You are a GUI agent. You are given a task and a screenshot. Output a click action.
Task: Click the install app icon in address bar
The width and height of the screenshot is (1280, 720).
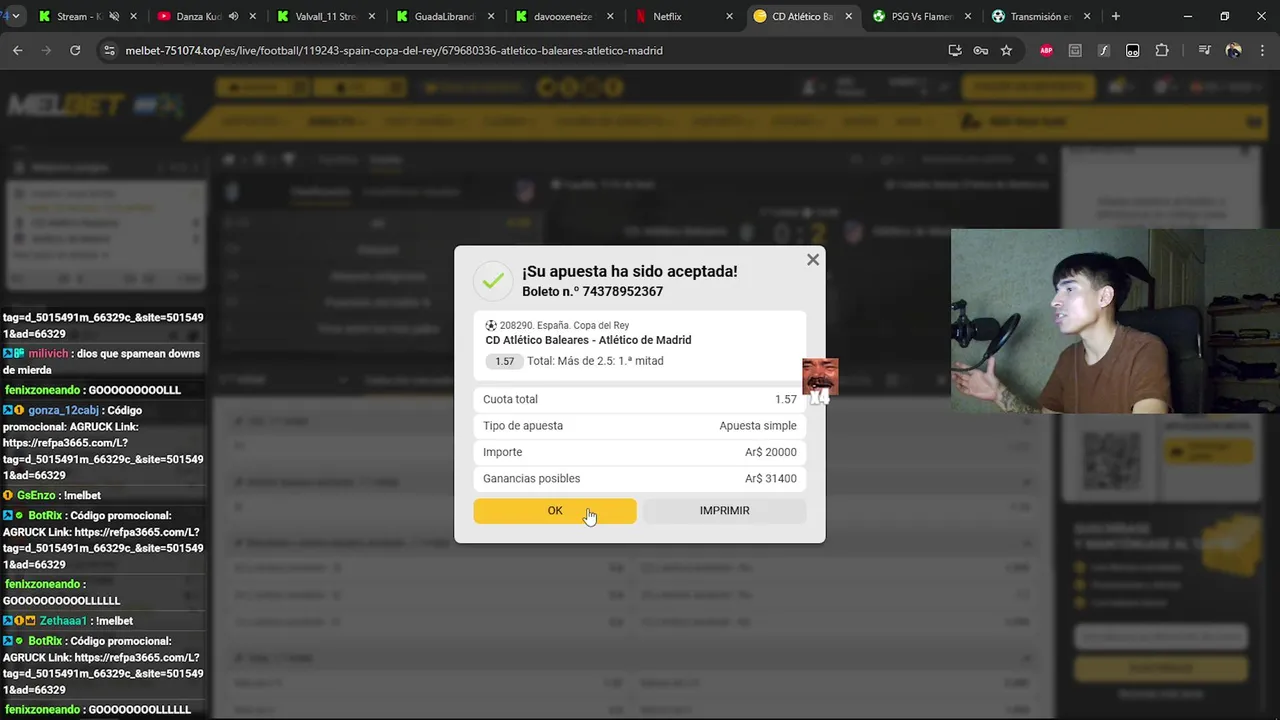point(955,50)
